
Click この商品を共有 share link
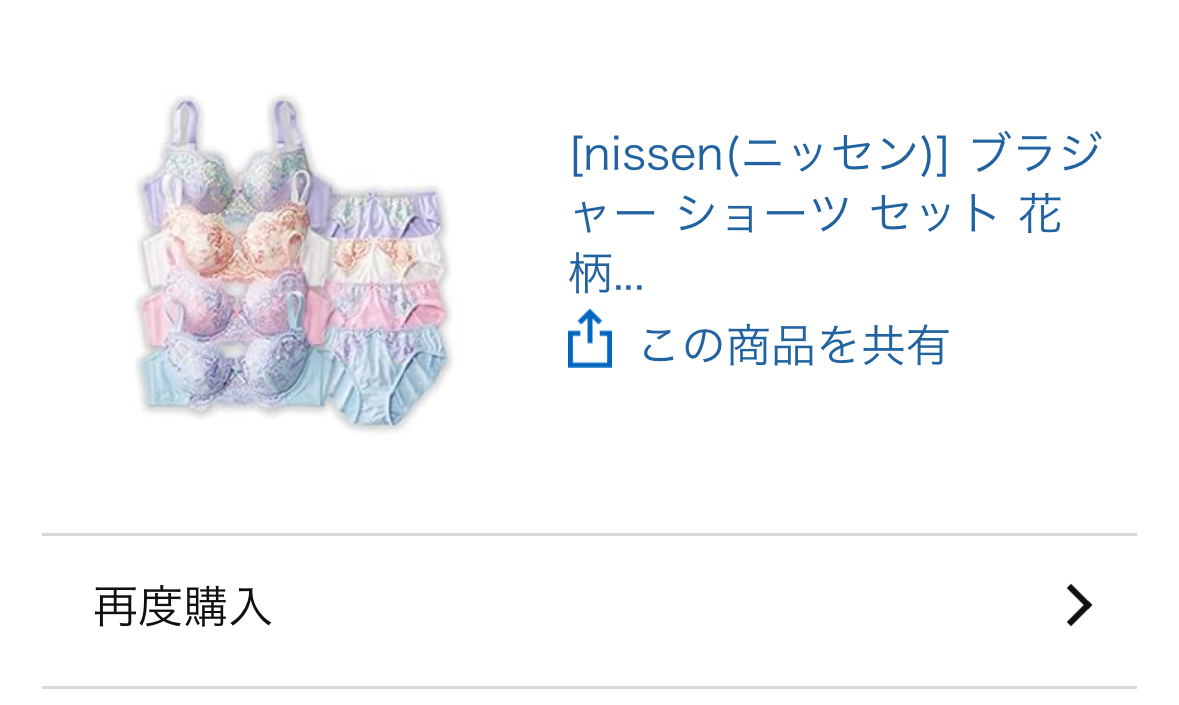pyautogui.click(x=794, y=345)
